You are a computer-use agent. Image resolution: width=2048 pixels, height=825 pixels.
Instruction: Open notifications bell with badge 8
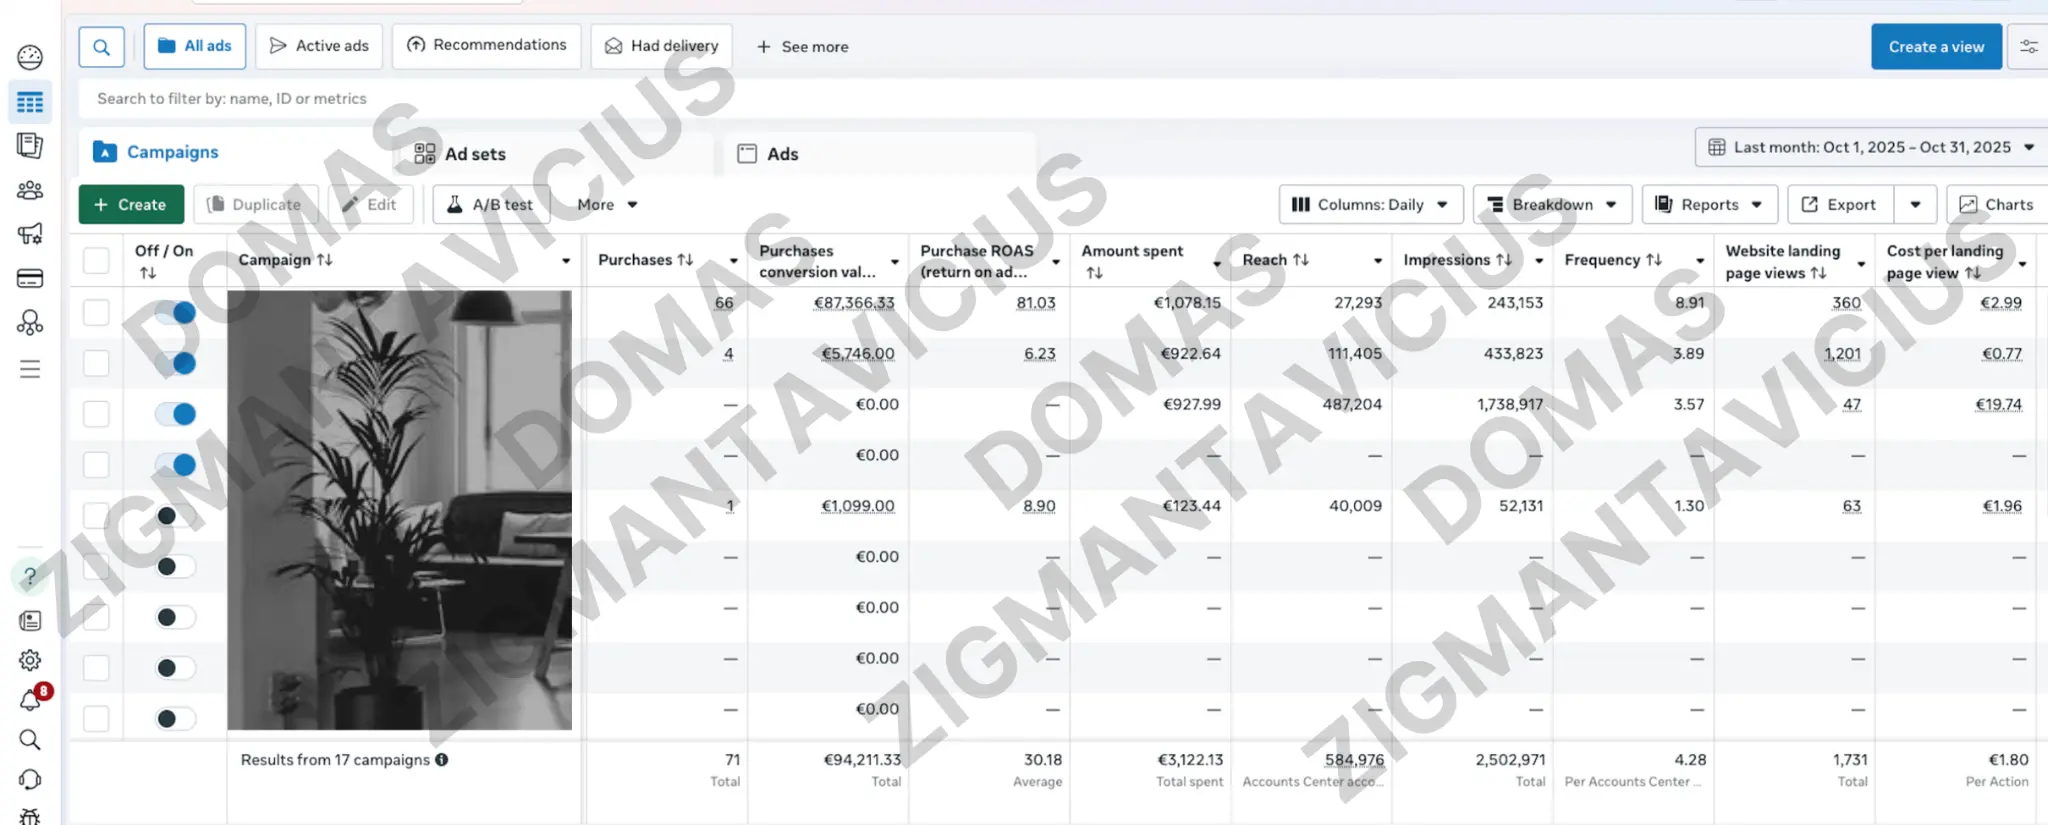pyautogui.click(x=32, y=699)
